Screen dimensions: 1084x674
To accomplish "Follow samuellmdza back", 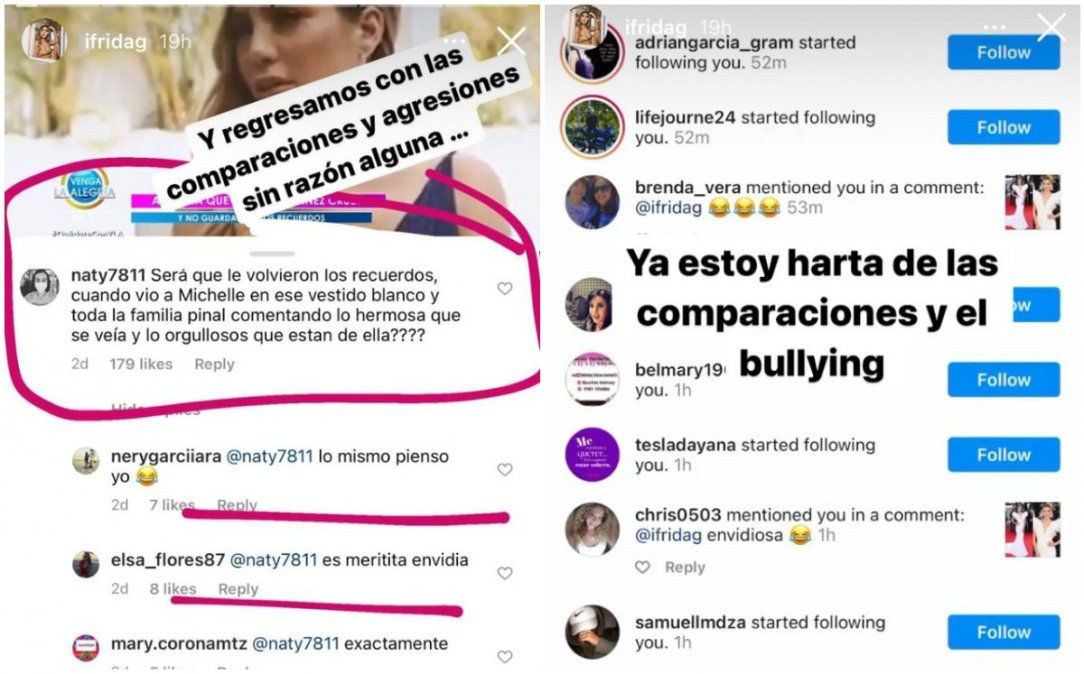I will [1003, 632].
